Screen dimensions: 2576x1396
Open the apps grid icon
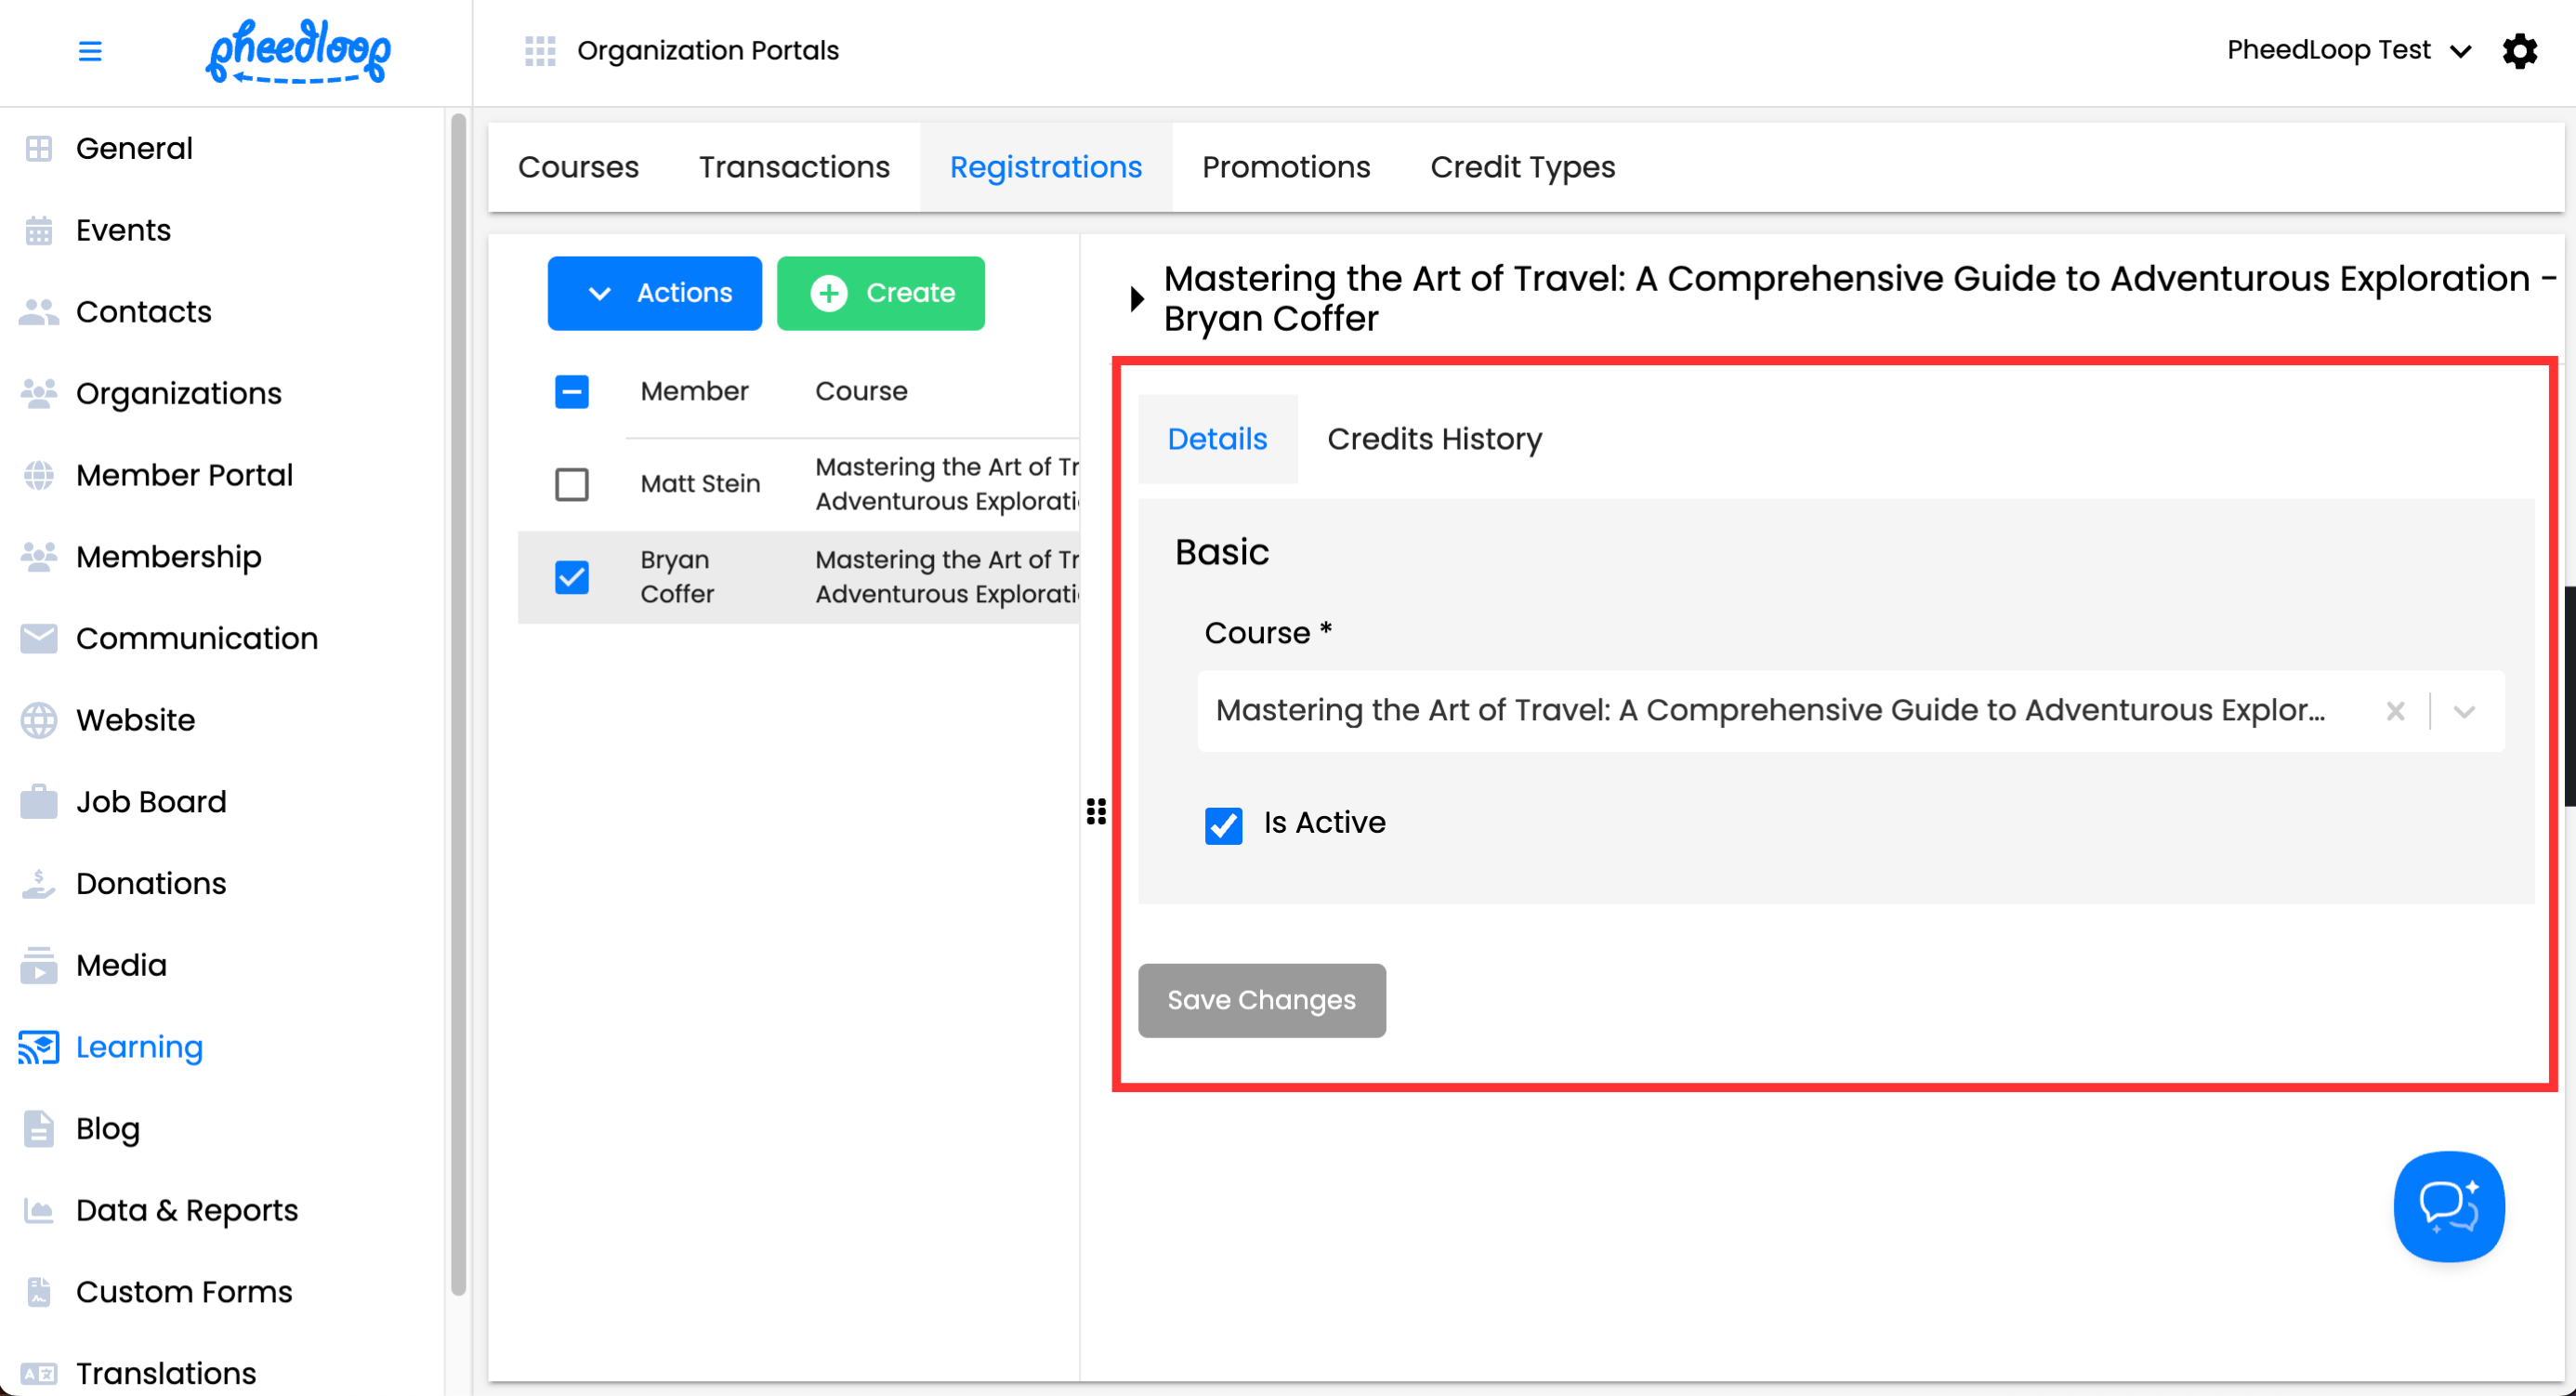(540, 51)
